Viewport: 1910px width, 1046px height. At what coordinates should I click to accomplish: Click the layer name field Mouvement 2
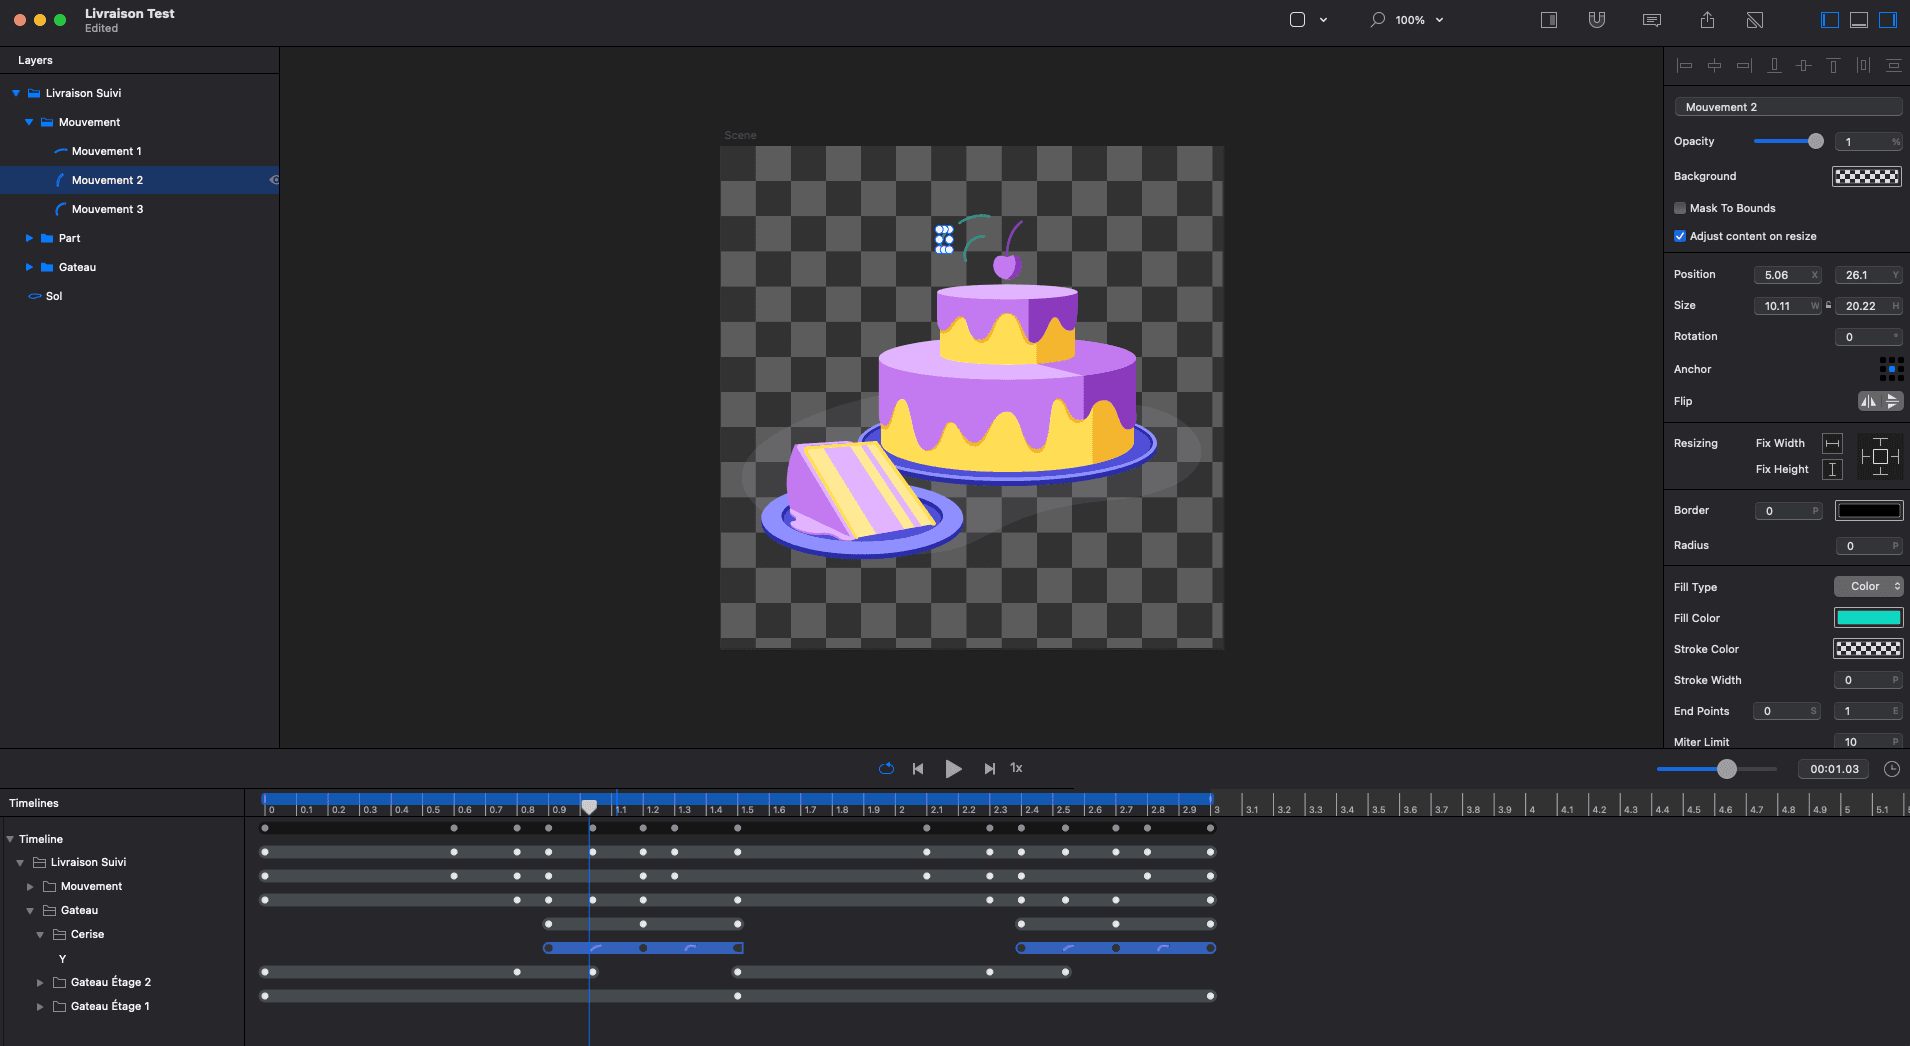point(1788,107)
